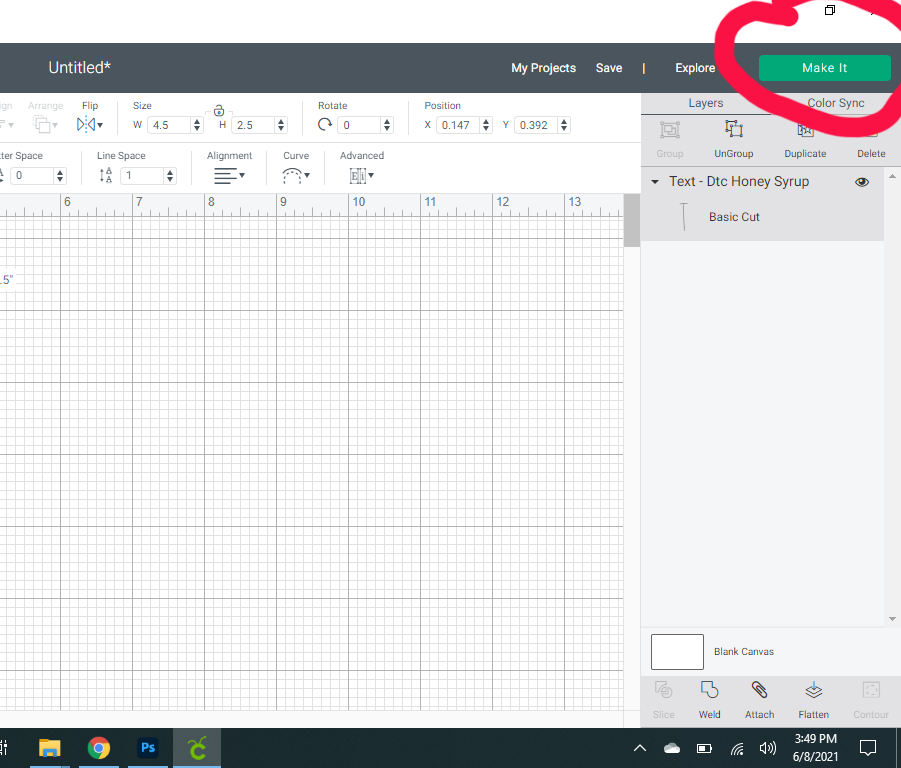Open the Advanced text dropdown

tap(361, 176)
